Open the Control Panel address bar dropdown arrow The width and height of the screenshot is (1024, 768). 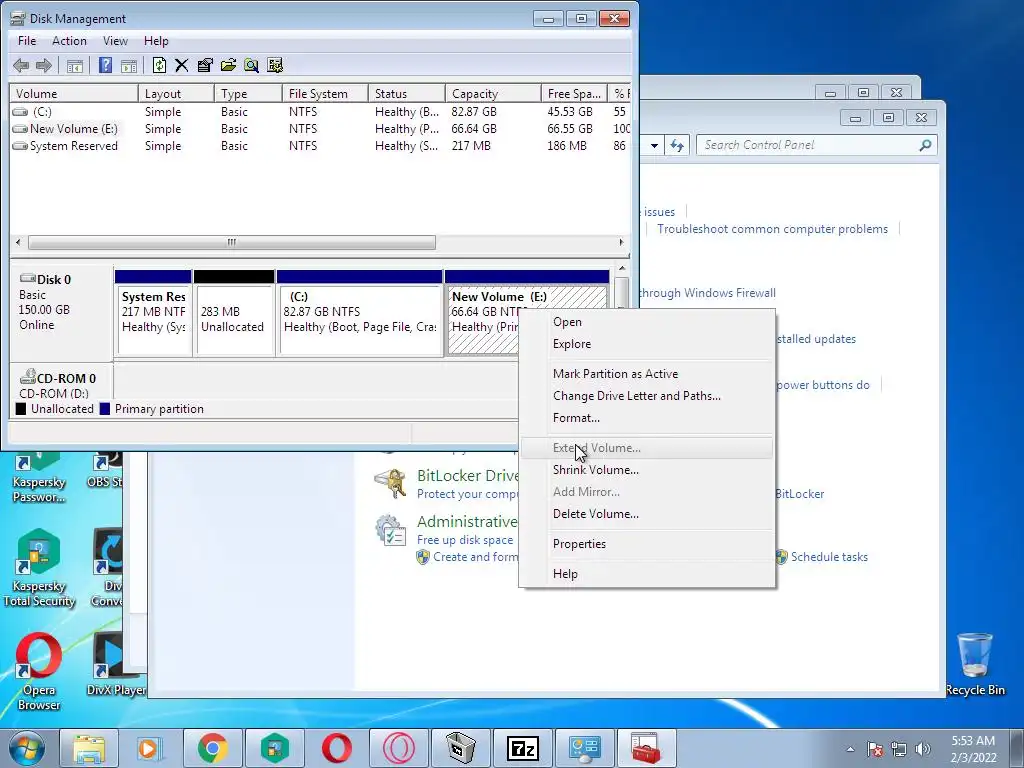point(654,145)
